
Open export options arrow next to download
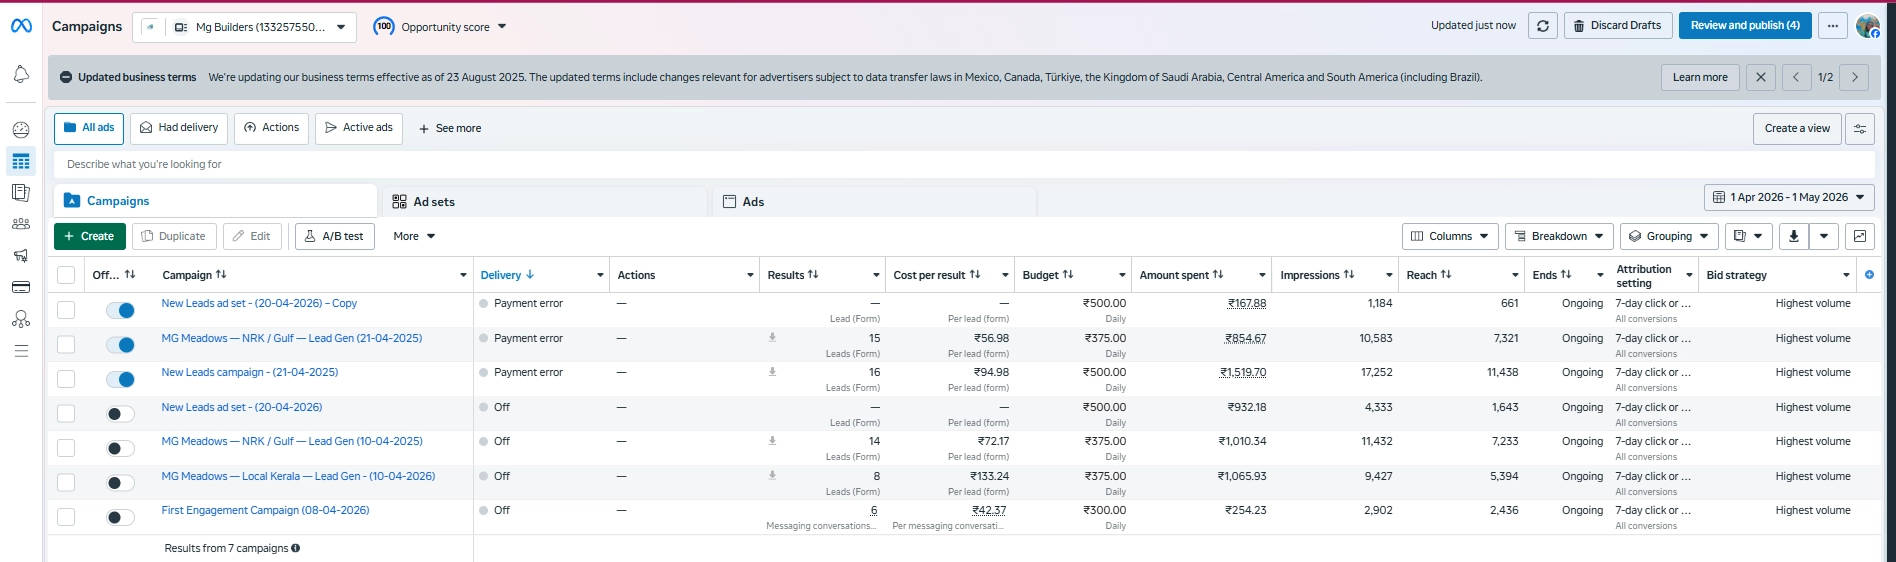tap(1824, 236)
